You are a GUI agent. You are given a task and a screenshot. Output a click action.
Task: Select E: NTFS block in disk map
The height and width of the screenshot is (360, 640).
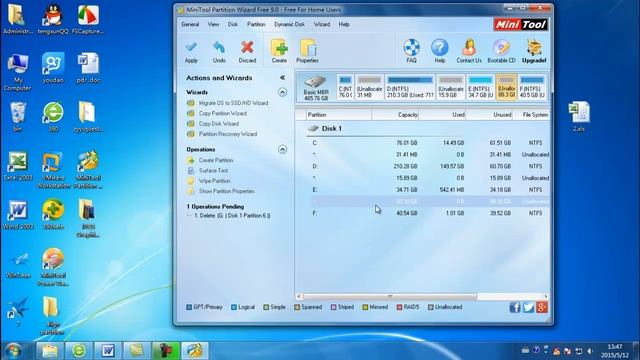tap(480, 87)
